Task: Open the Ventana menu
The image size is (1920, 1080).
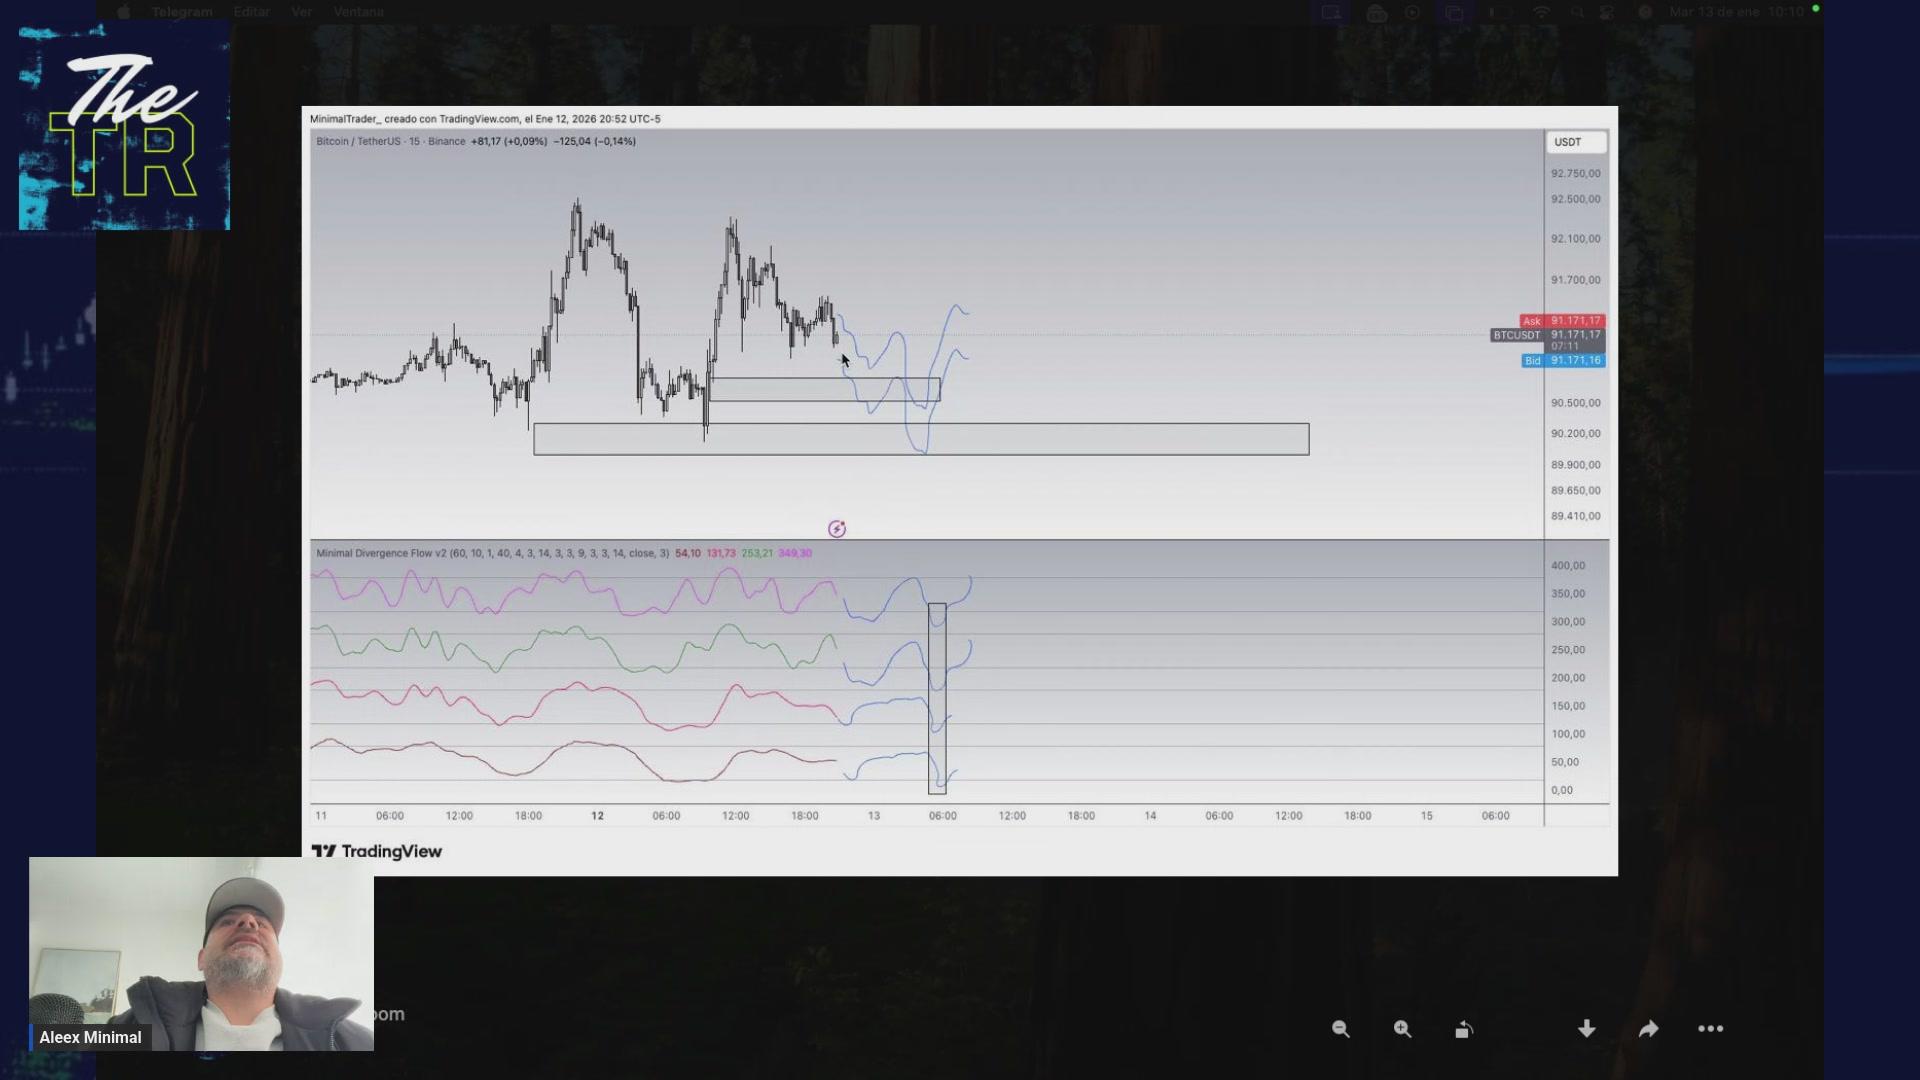Action: (358, 12)
